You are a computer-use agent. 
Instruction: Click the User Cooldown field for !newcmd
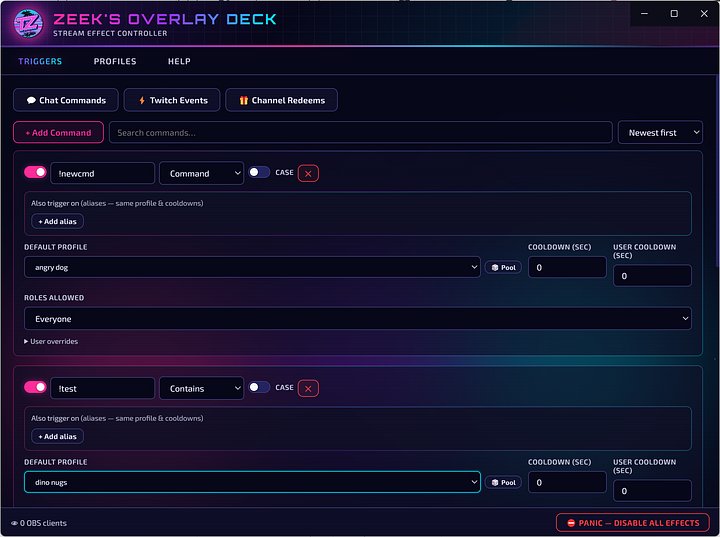pos(652,276)
